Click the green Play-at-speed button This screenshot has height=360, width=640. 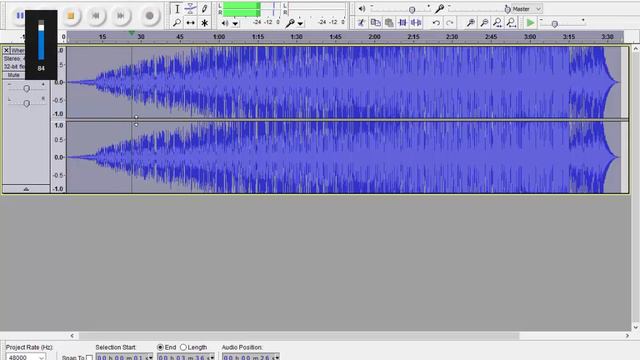tap(530, 23)
